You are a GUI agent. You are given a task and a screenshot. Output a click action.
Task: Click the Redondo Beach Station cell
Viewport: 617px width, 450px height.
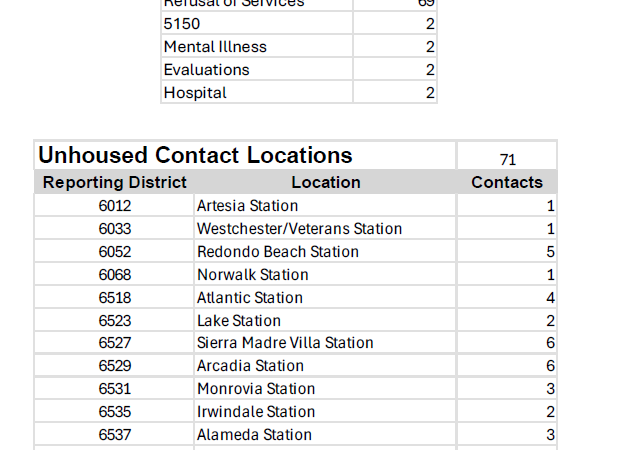pyautogui.click(x=277, y=252)
